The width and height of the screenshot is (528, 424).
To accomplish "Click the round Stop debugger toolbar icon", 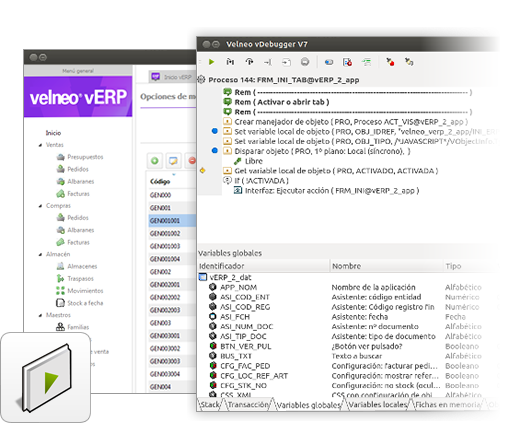I will point(305,62).
